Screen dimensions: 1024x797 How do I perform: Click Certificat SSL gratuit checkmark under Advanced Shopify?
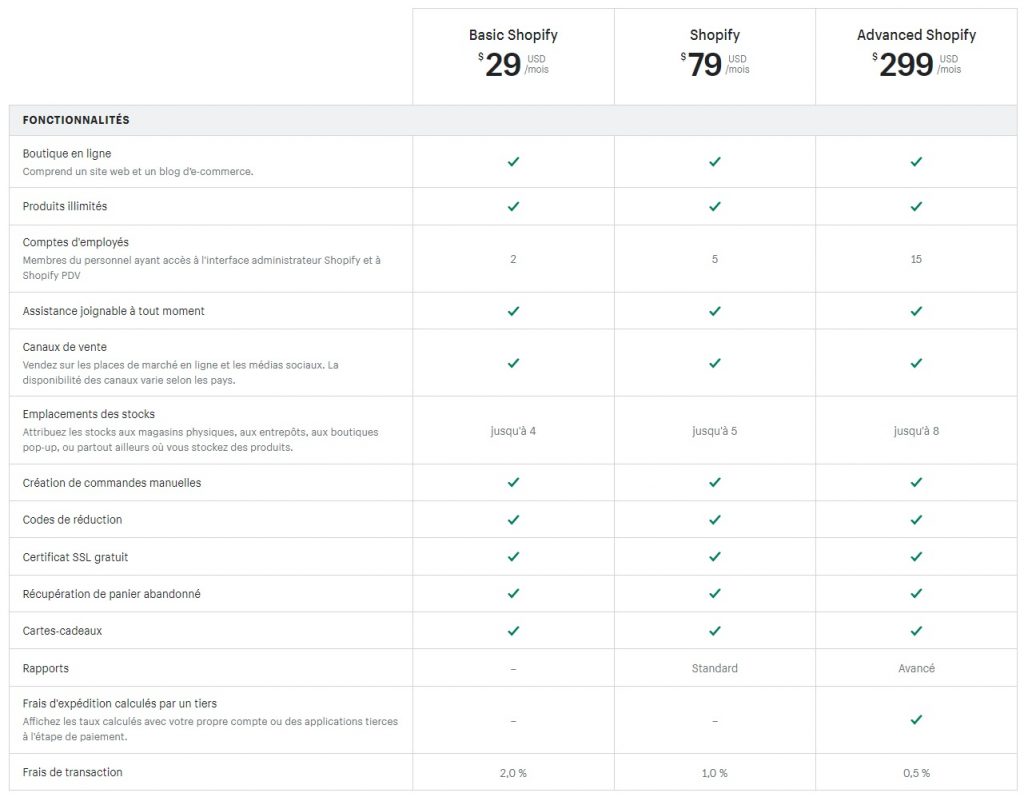tap(916, 557)
